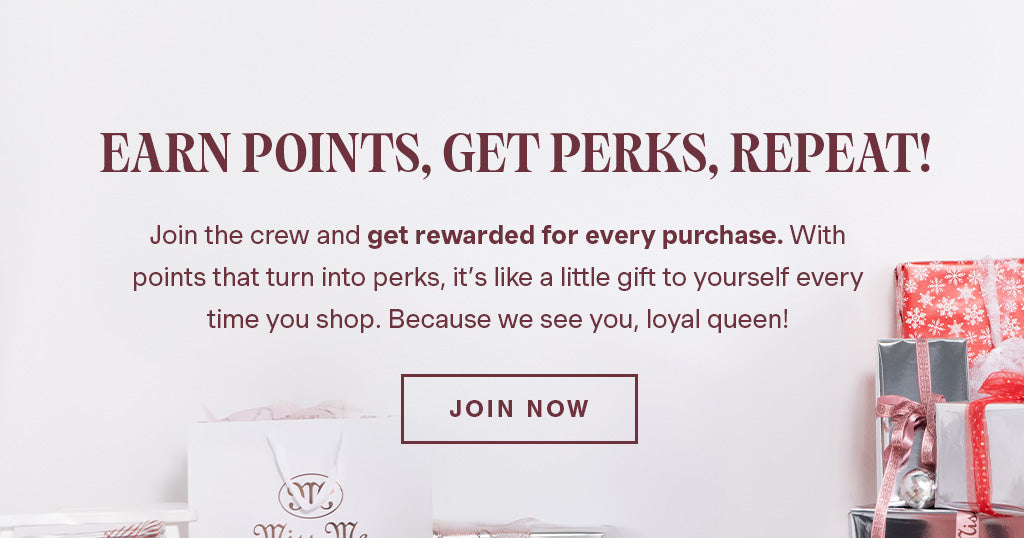Click the silver disco ball ornament

click(916, 488)
